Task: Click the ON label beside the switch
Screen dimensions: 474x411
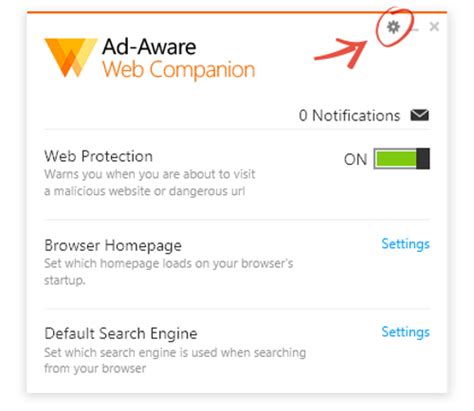Action: tap(355, 159)
